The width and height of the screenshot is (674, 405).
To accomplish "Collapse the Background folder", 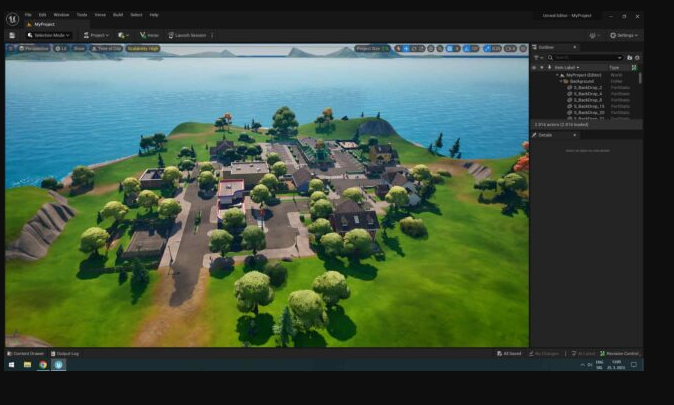I will tap(561, 81).
